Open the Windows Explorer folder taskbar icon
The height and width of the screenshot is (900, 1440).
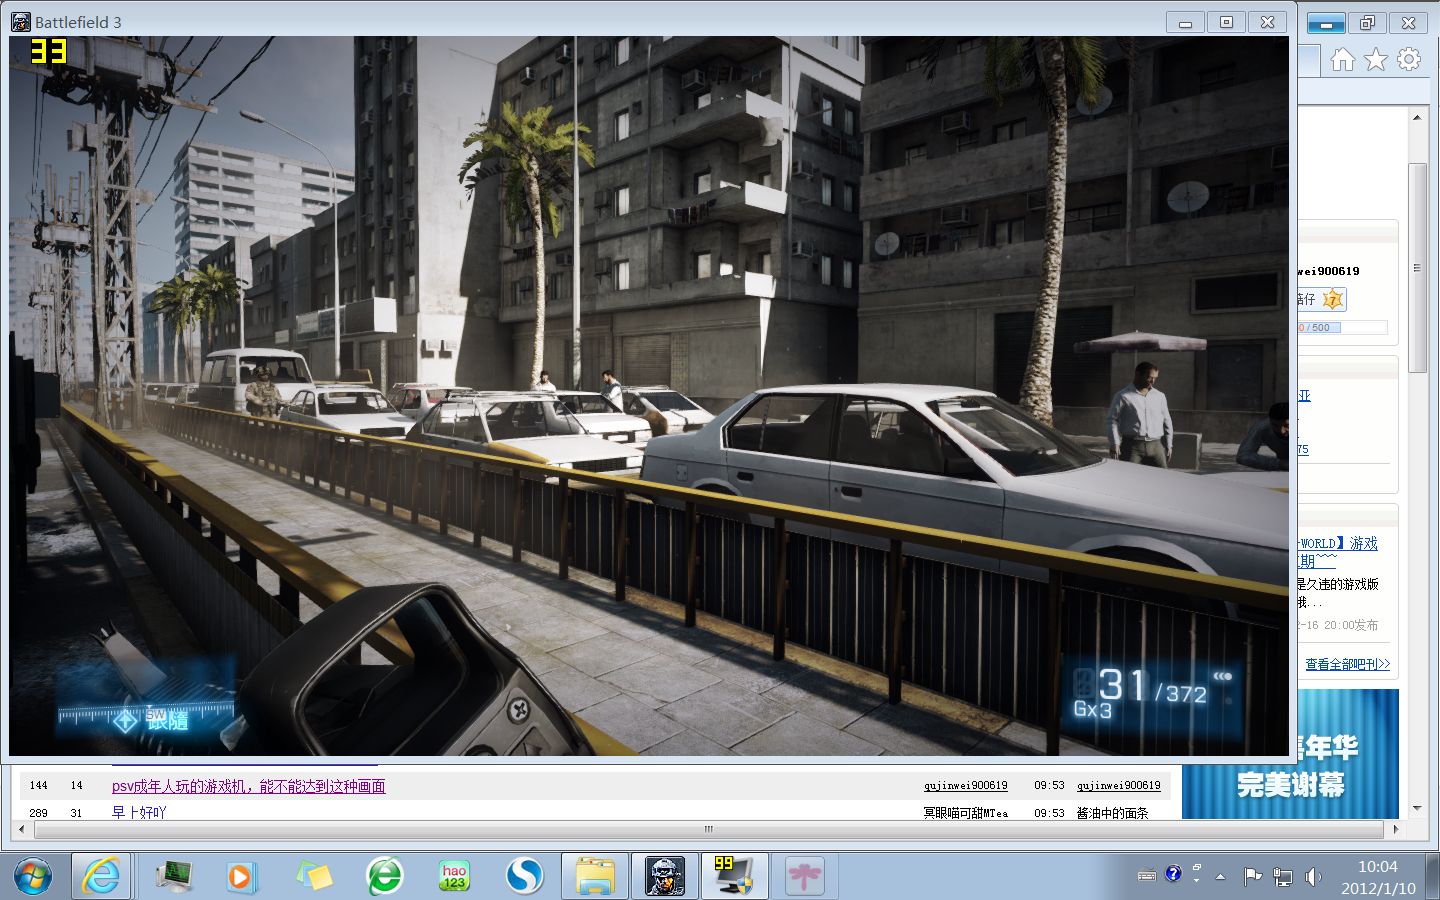pyautogui.click(x=595, y=876)
